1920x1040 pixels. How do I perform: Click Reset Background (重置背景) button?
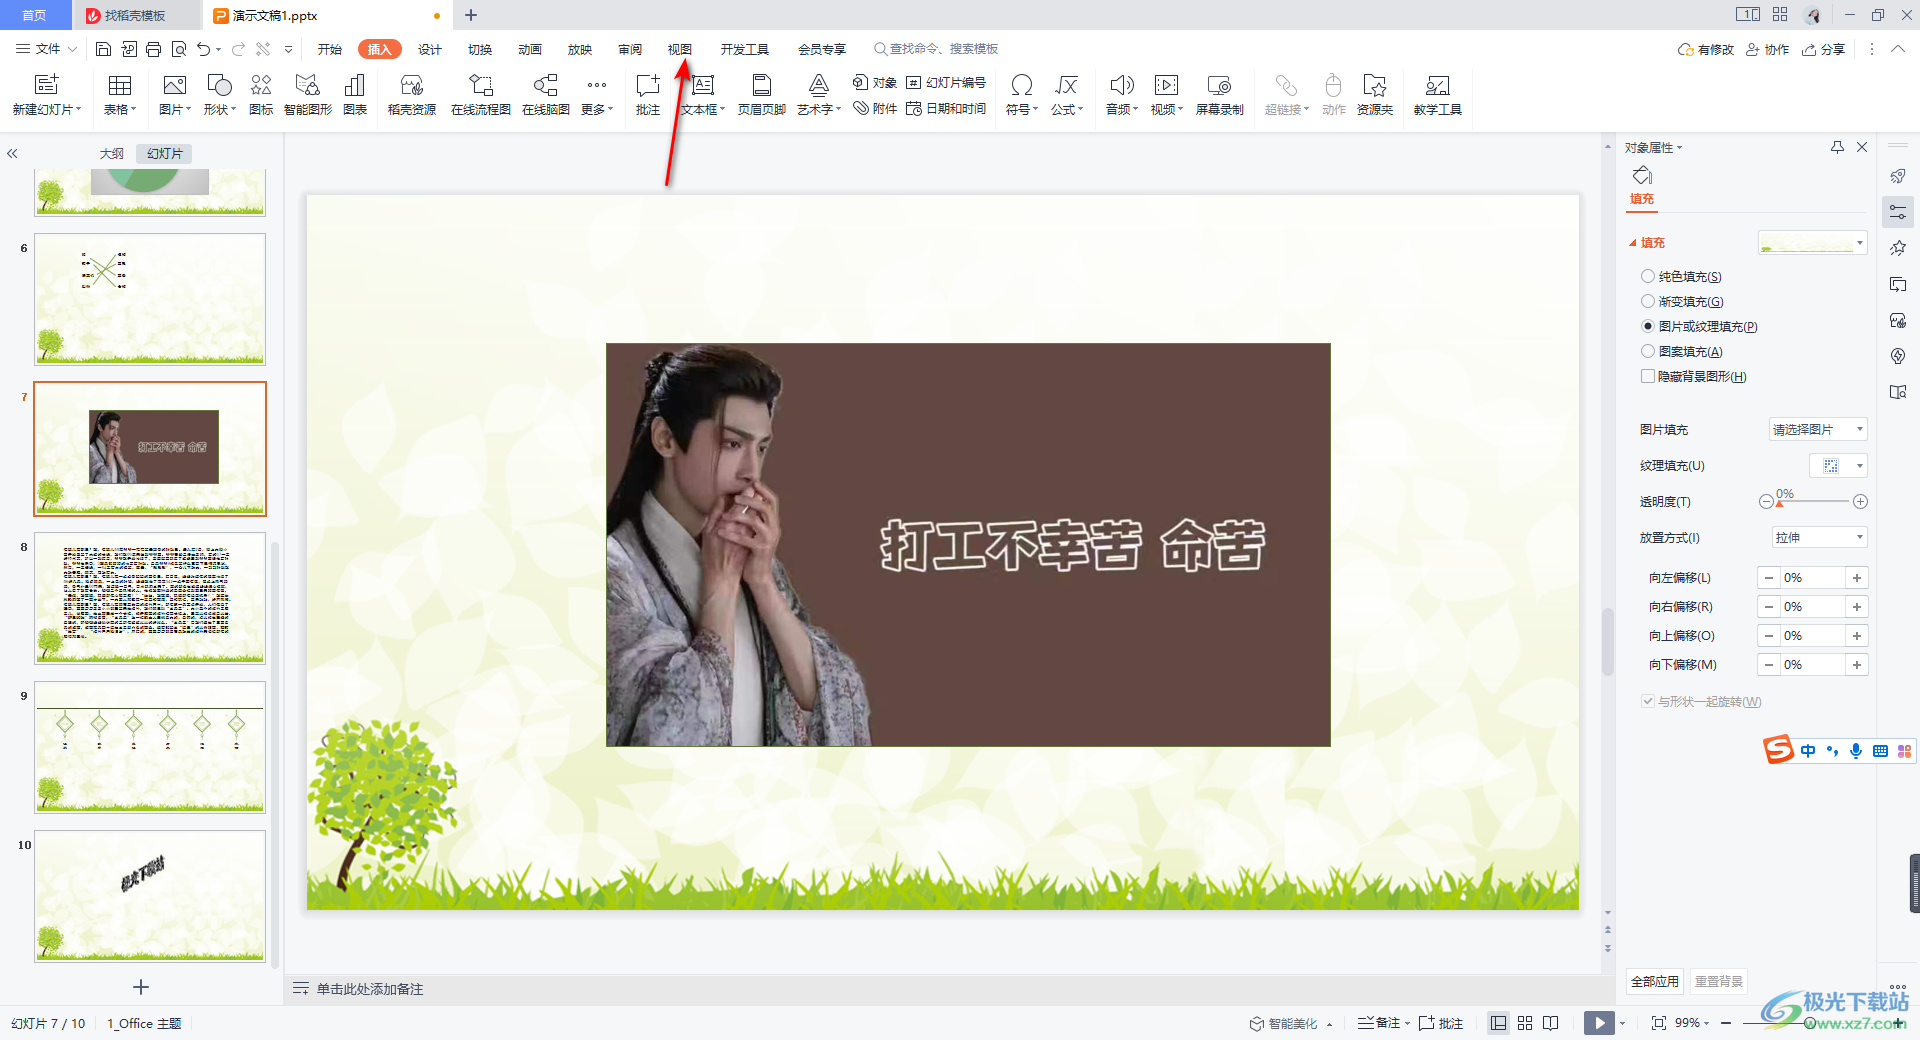point(1719,981)
